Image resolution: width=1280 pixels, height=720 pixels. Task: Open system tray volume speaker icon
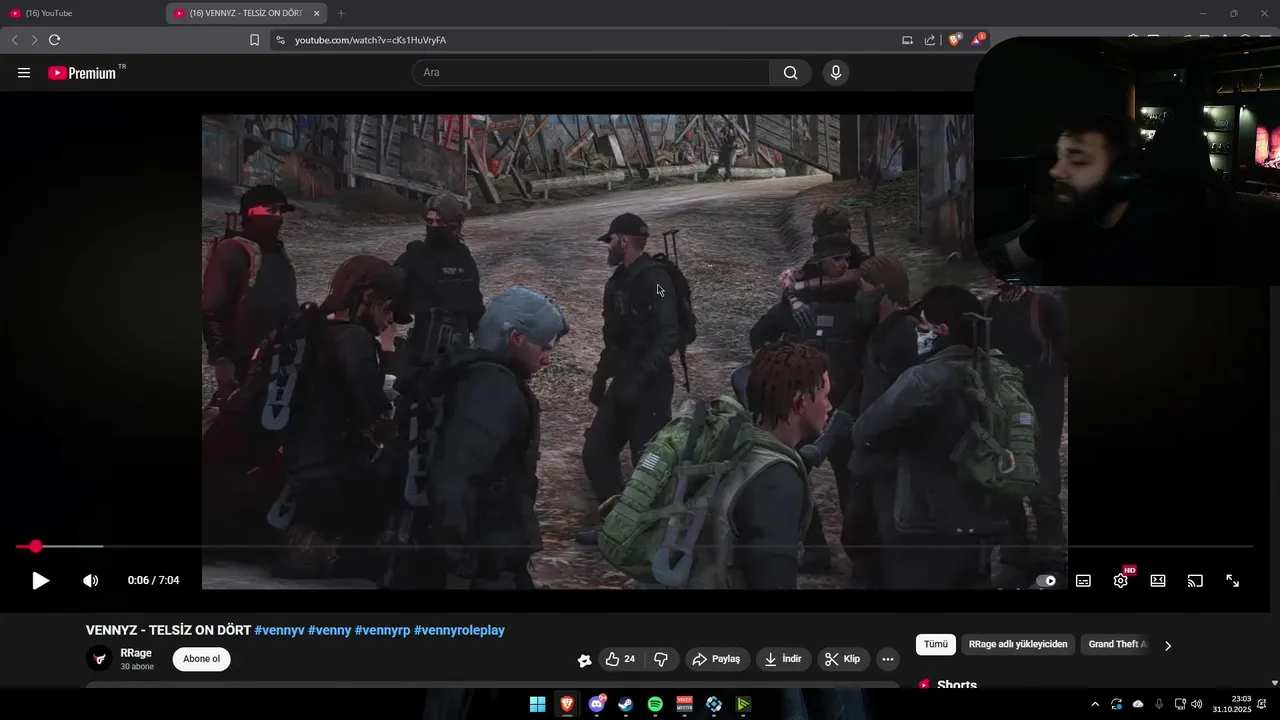1197,704
